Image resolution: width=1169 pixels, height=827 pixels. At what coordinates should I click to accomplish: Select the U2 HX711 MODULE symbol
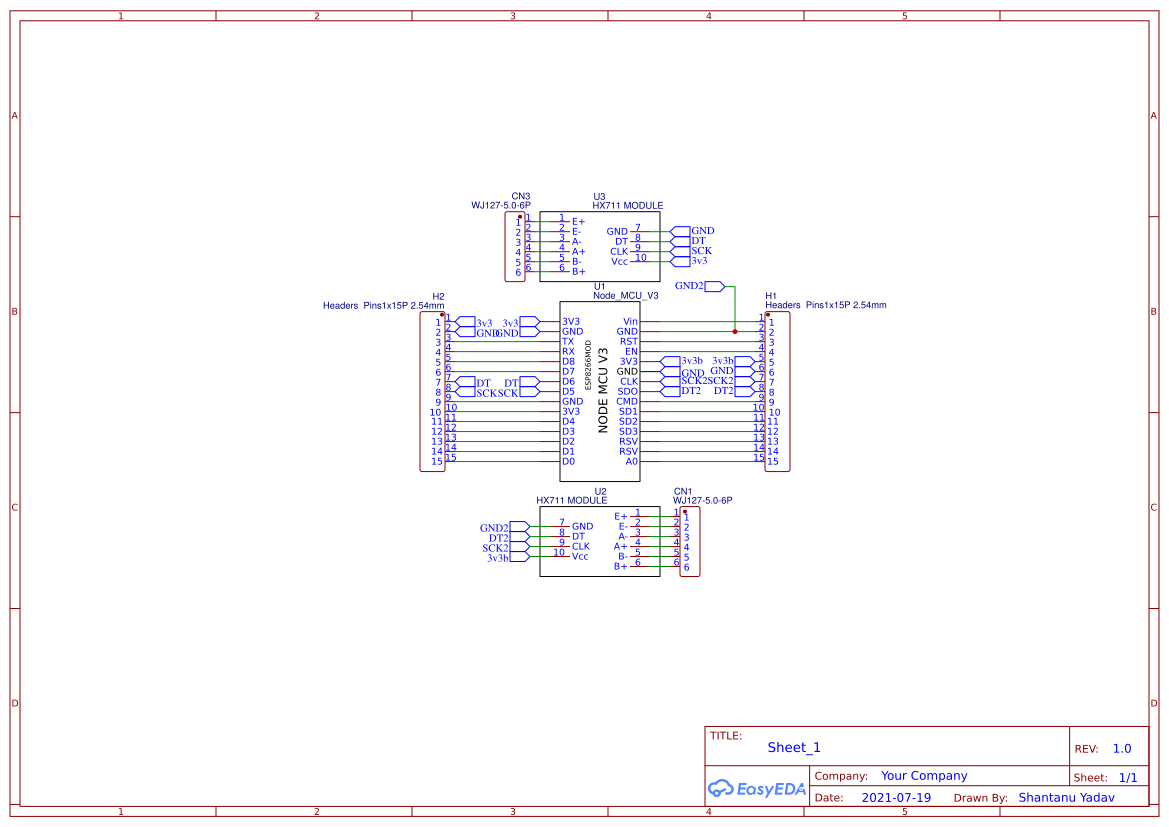600,540
